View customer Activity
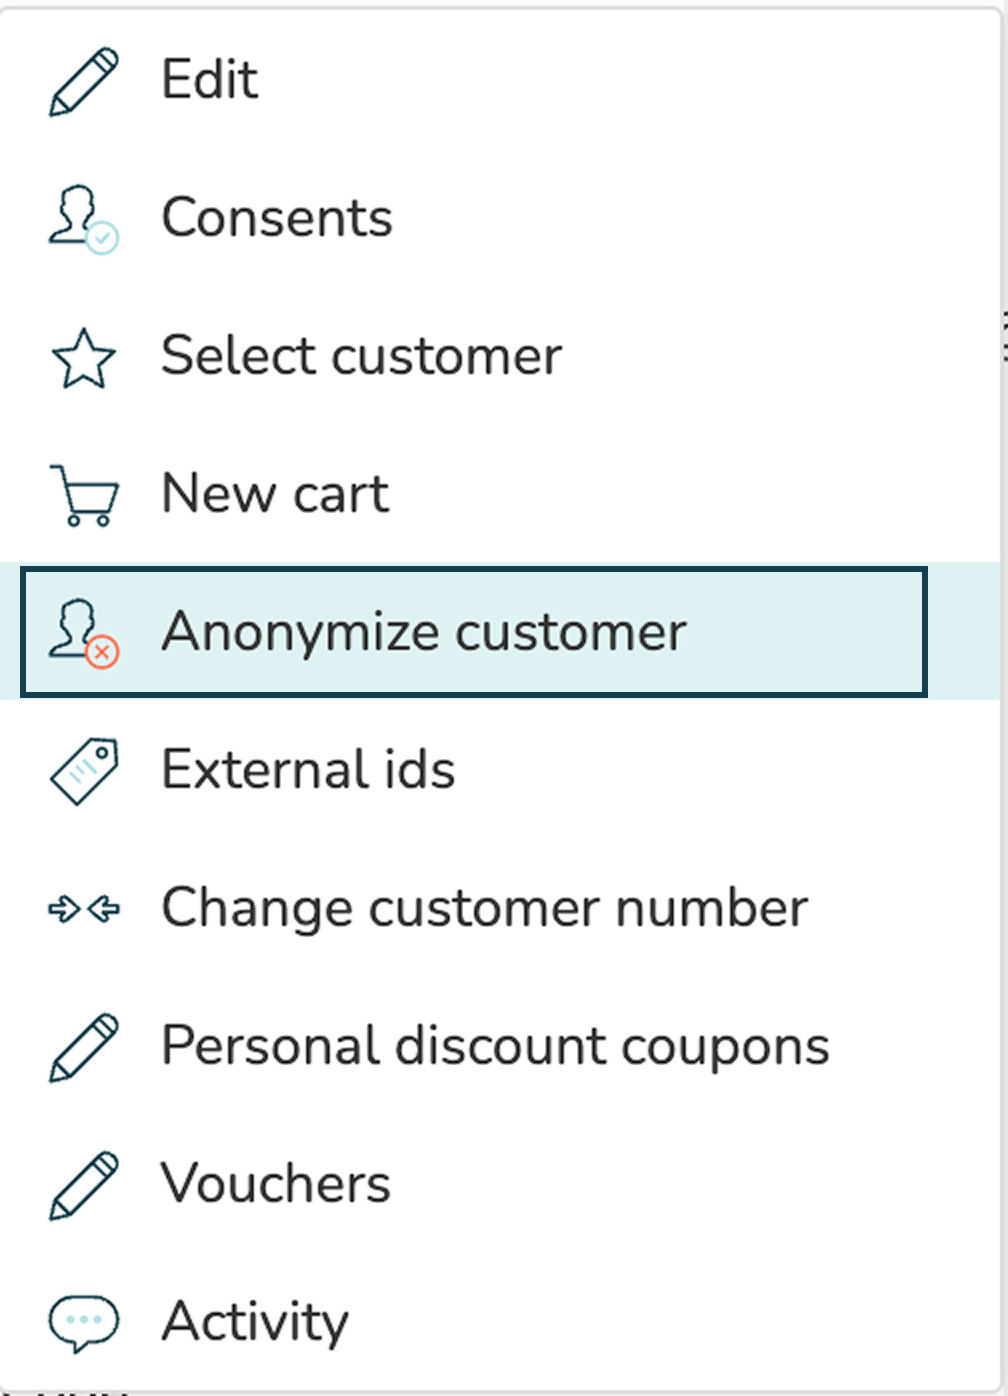This screenshot has height=1396, width=1008. click(x=500, y=1323)
